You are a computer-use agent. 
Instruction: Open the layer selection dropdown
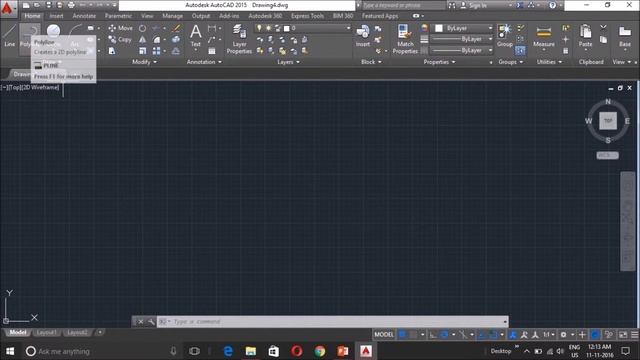pyautogui.click(x=302, y=28)
